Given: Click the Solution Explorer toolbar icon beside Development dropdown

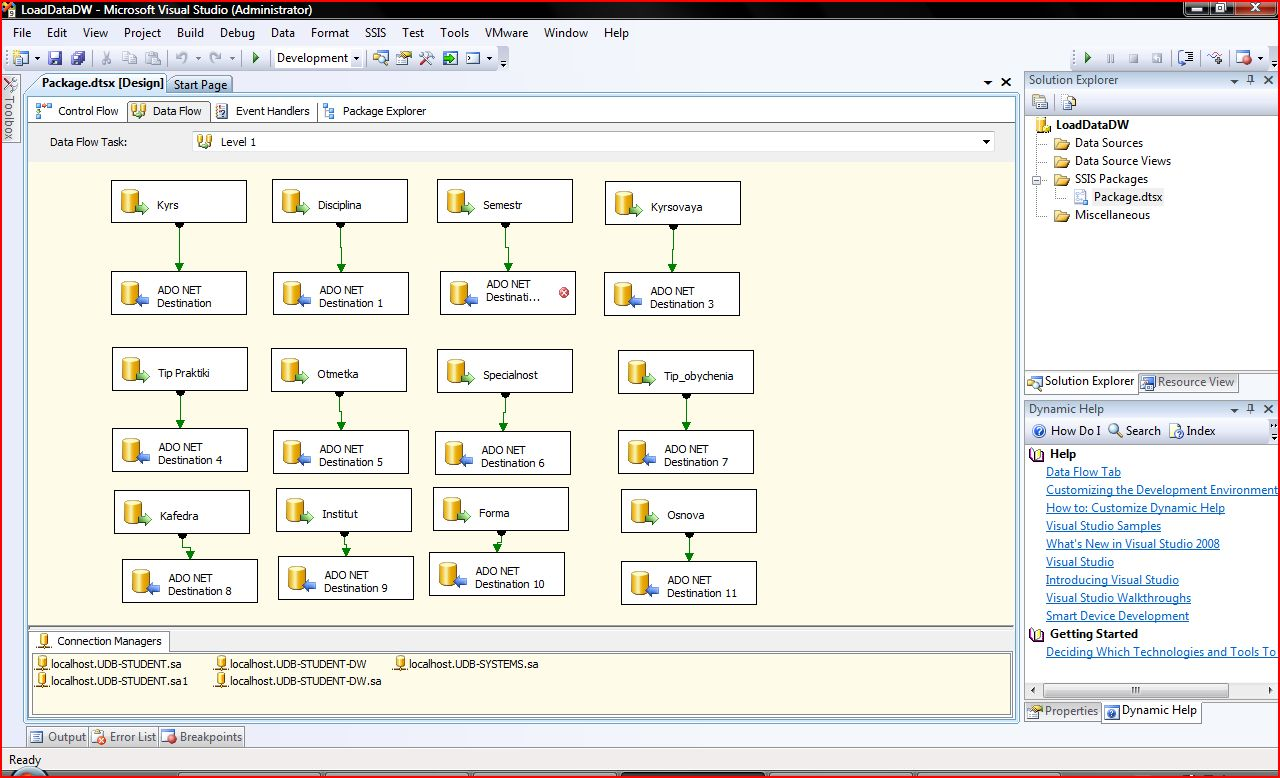Looking at the screenshot, I should (381, 58).
